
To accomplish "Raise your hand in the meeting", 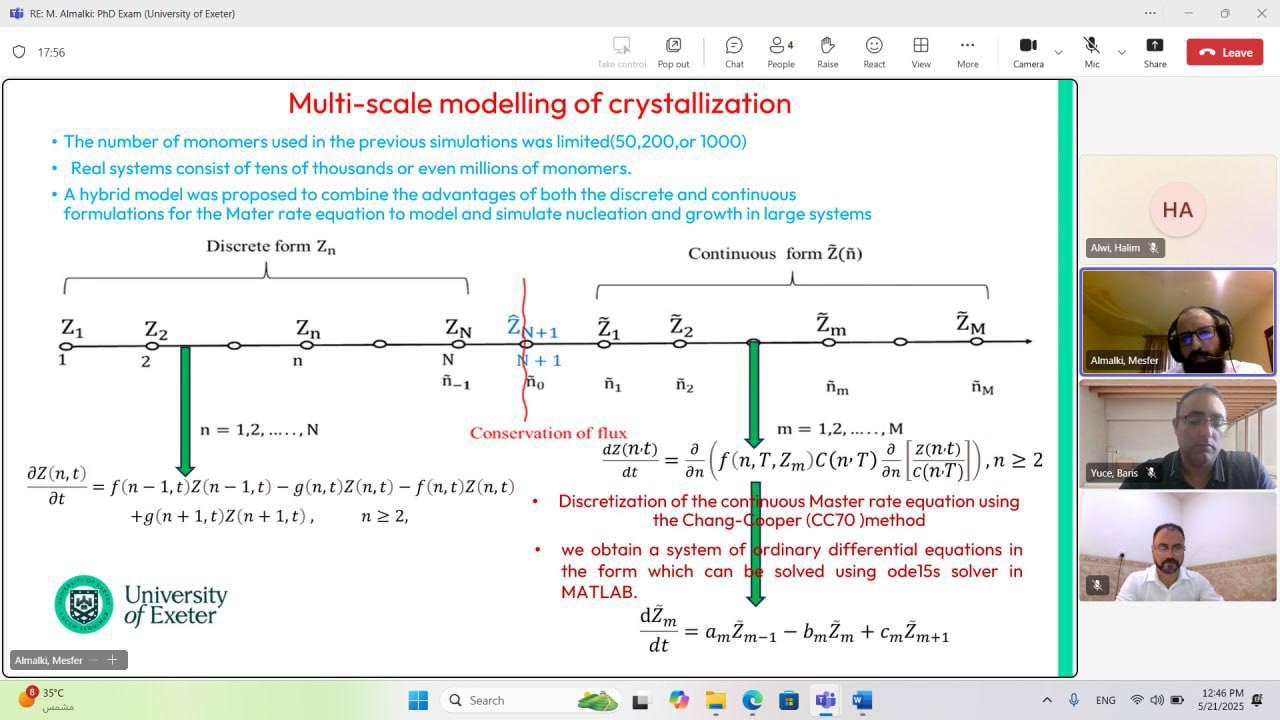I will point(827,52).
